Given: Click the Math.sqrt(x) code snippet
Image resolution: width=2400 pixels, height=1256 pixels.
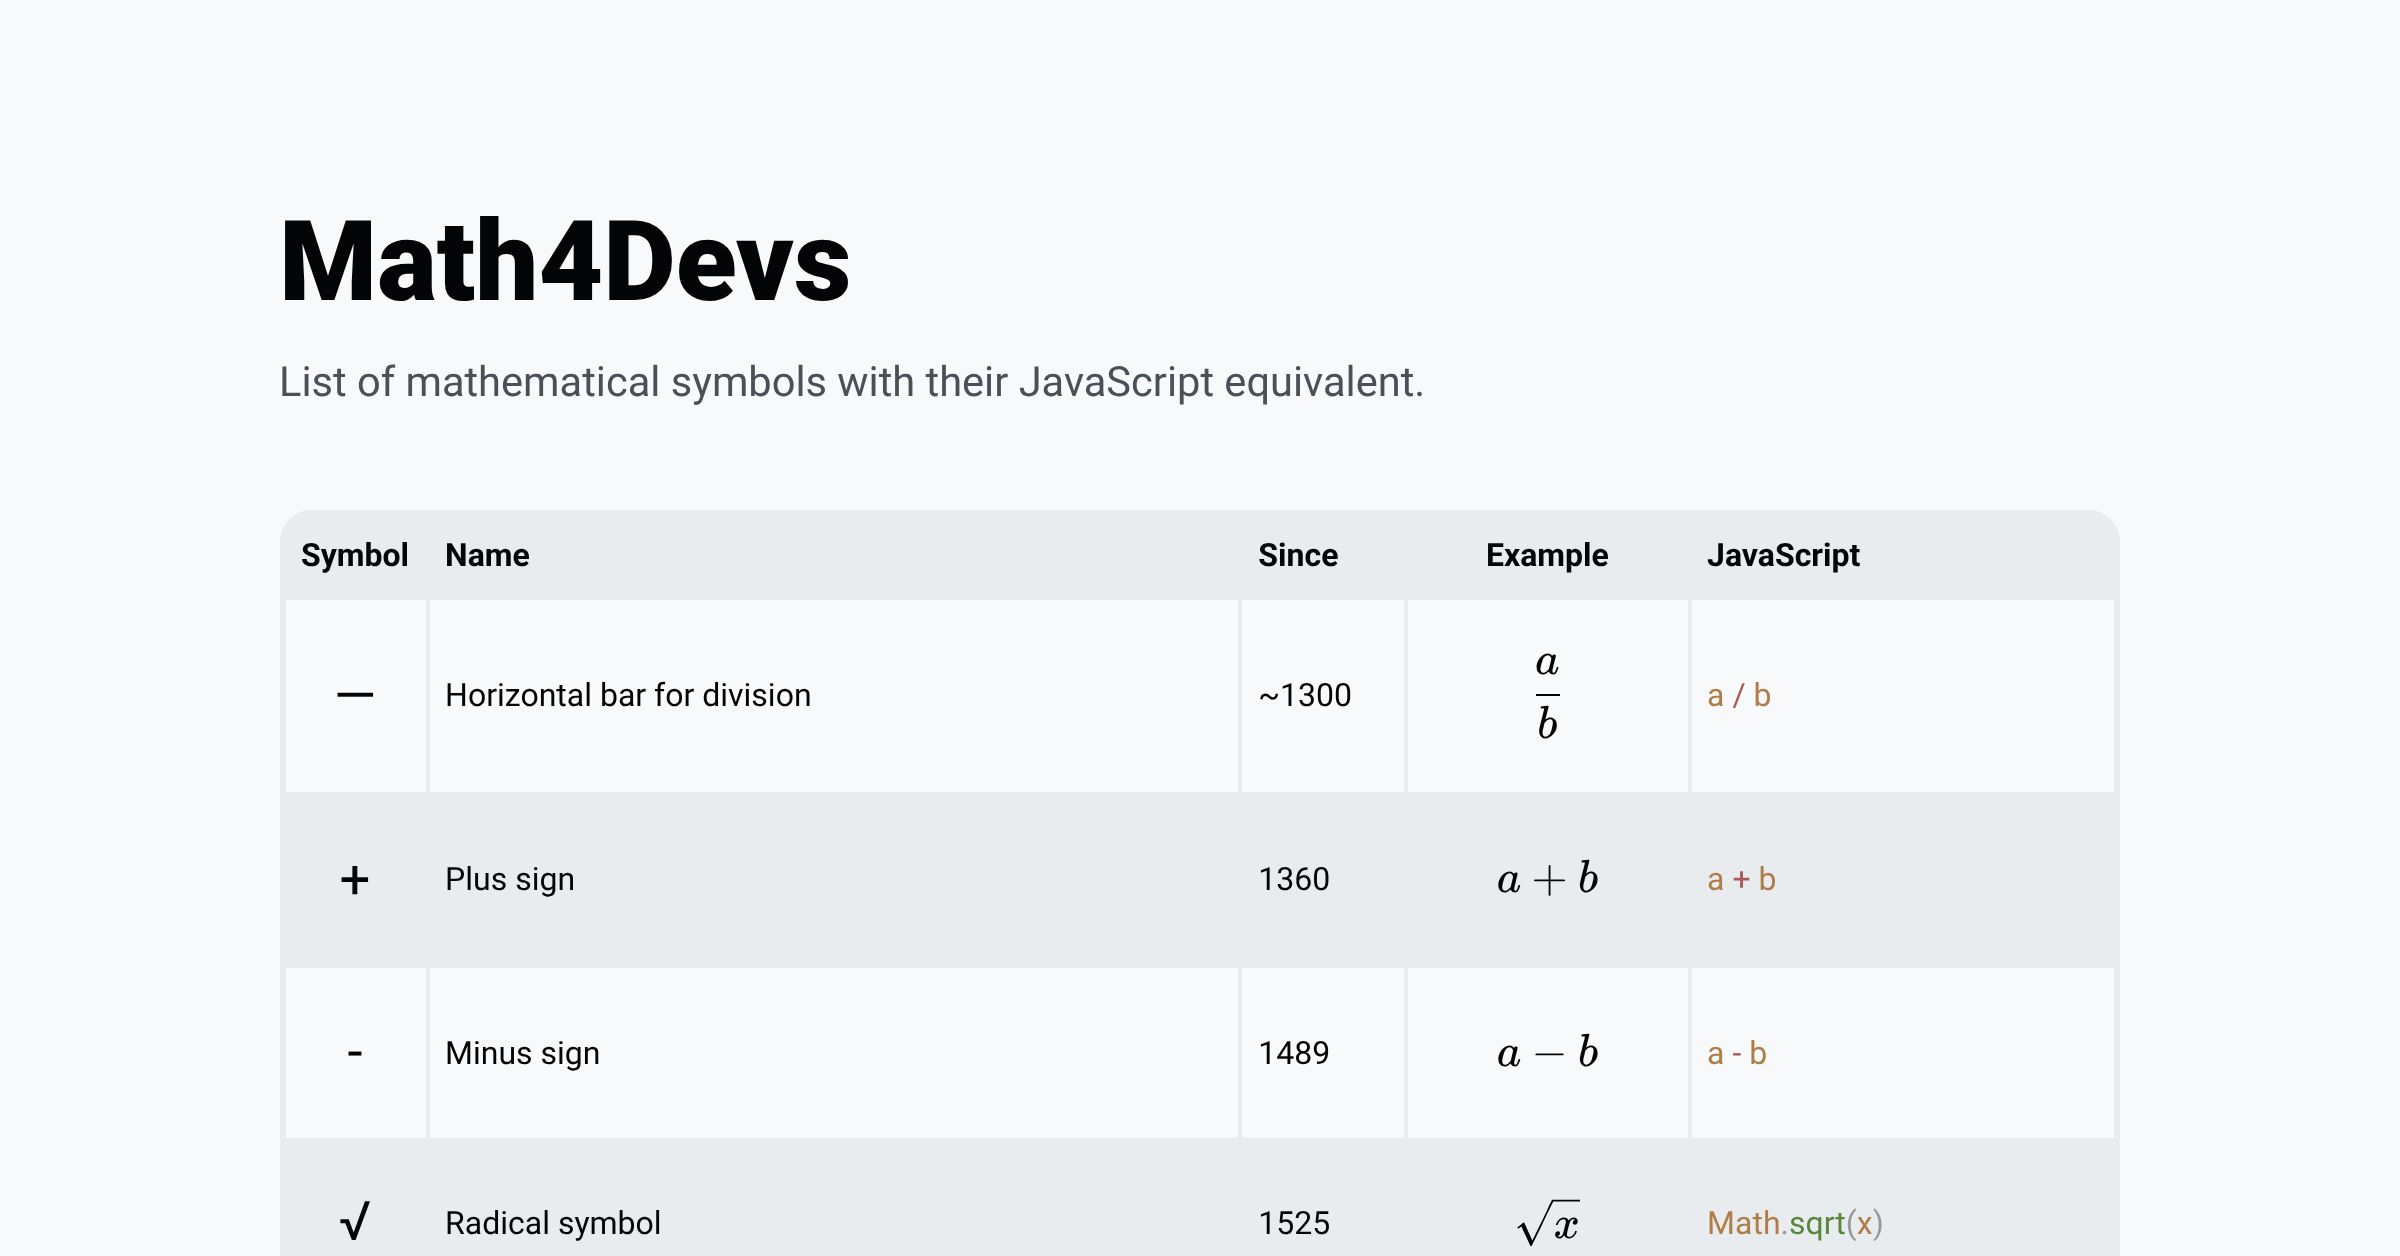Looking at the screenshot, I should [x=1794, y=1222].
